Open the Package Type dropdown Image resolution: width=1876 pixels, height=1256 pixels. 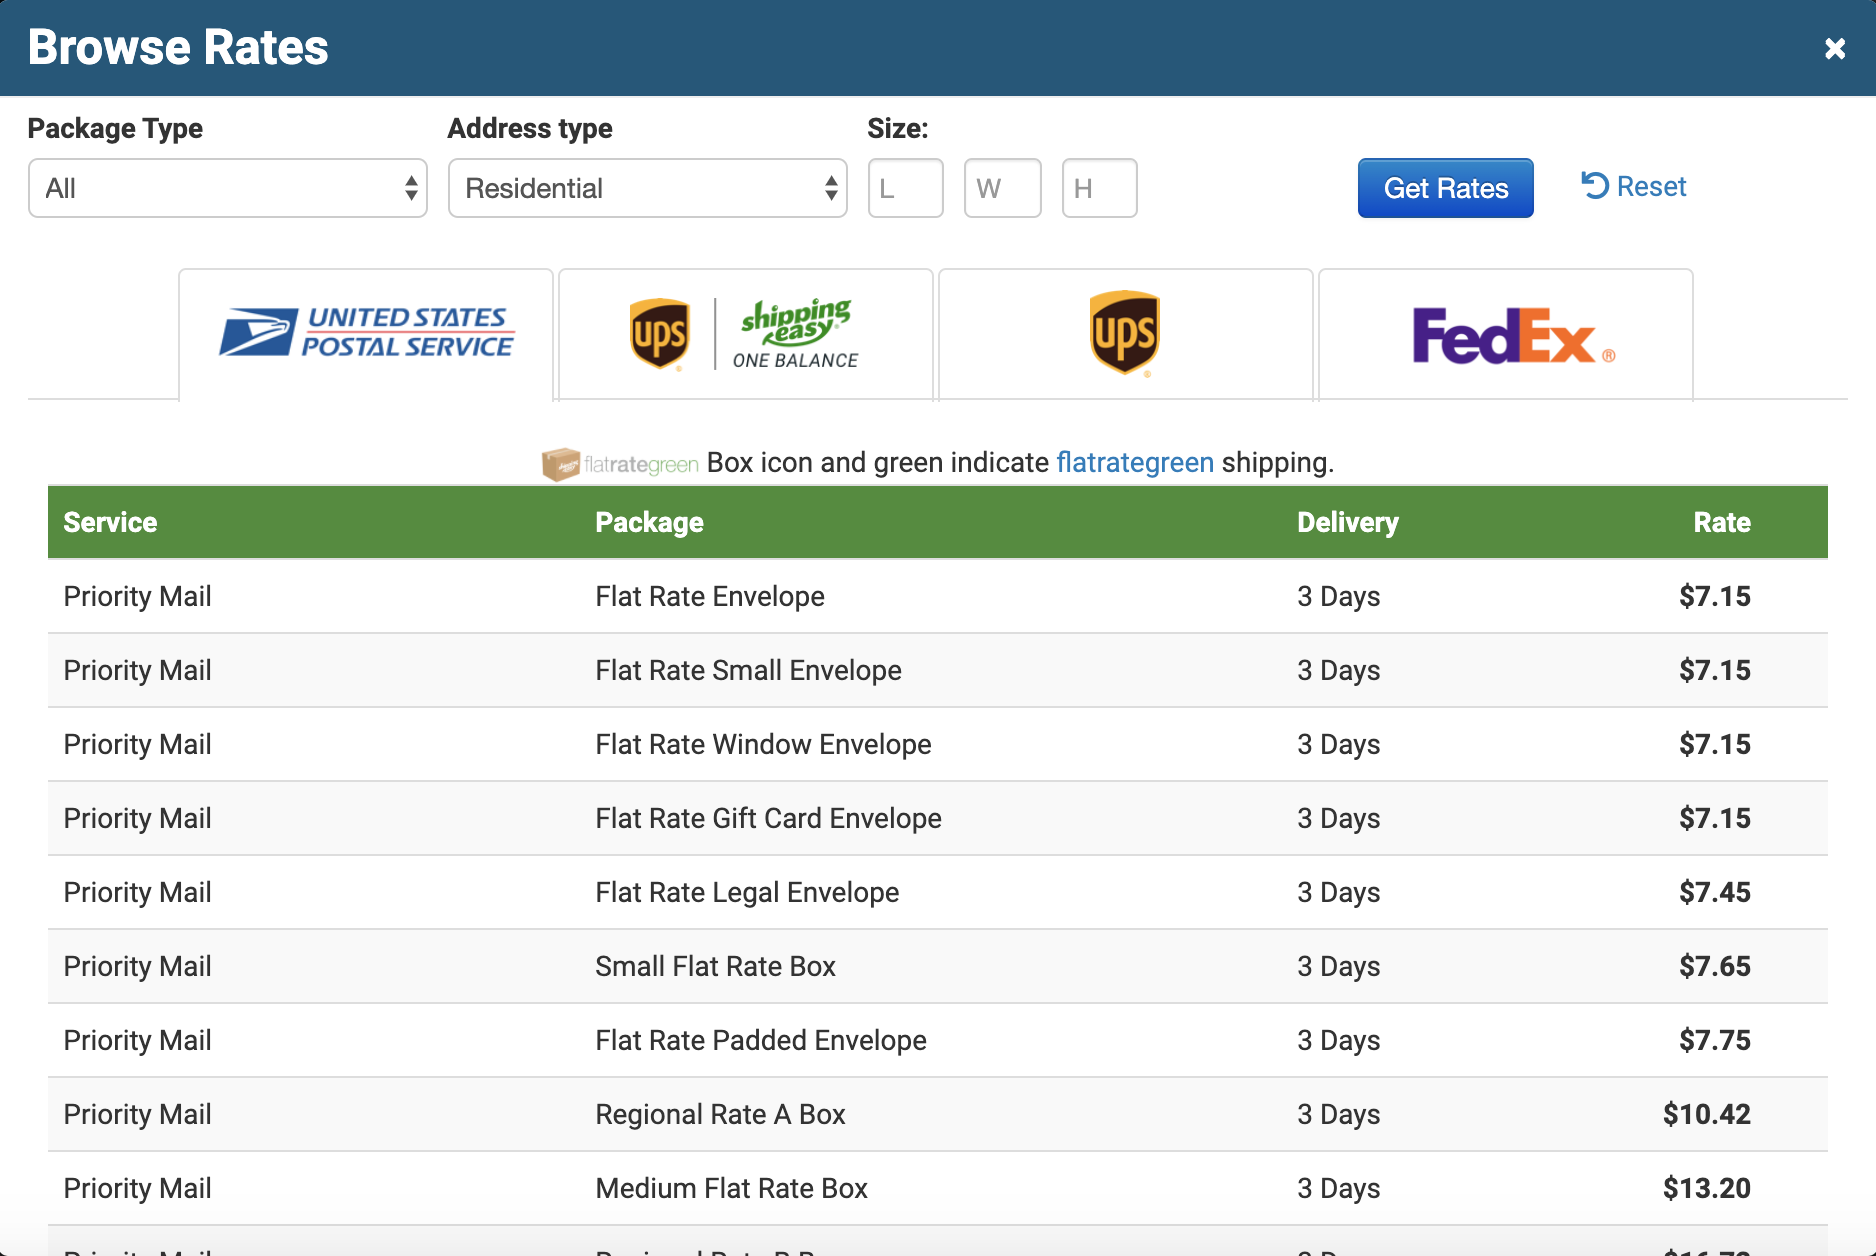point(228,188)
